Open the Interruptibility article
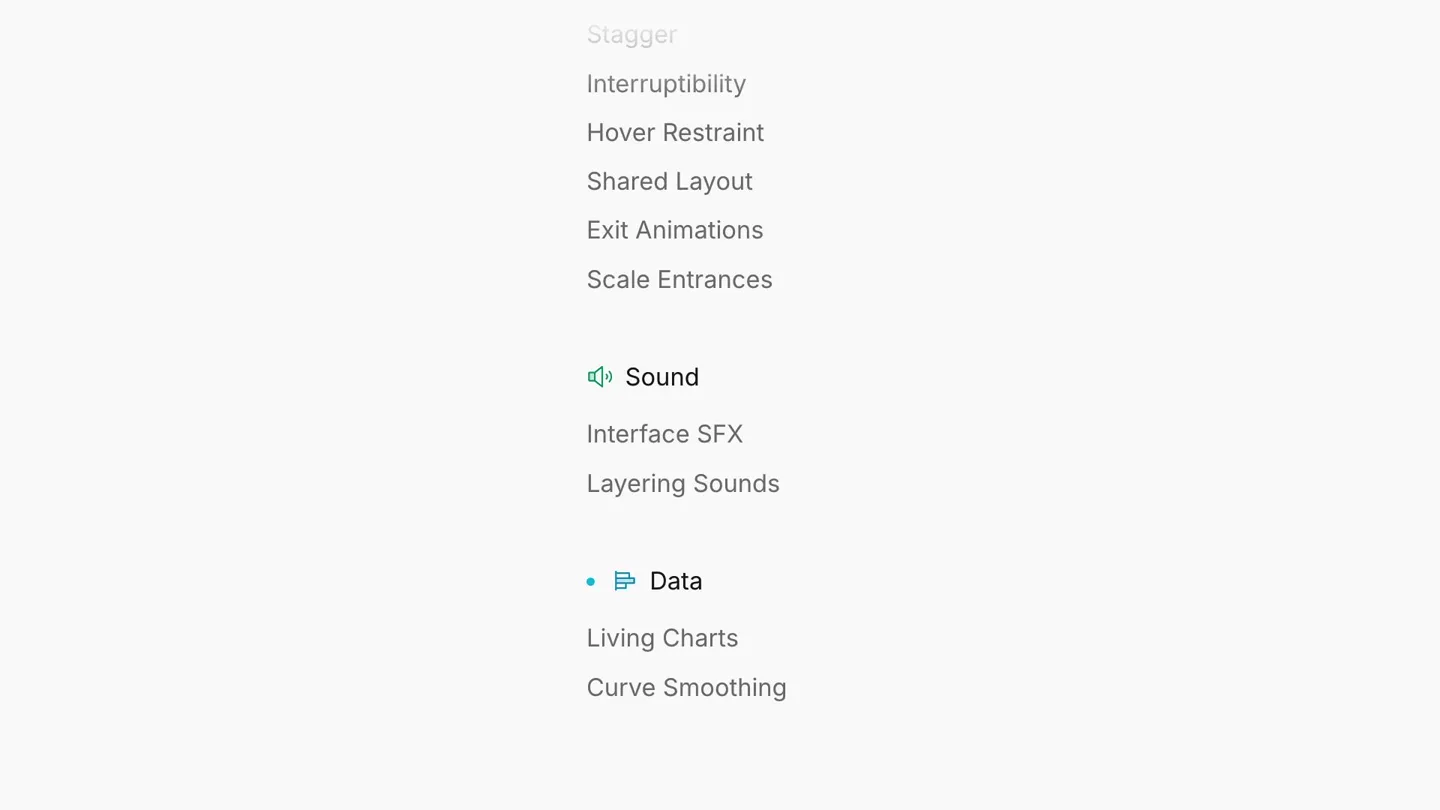The image size is (1440, 810). pyautogui.click(x=666, y=84)
